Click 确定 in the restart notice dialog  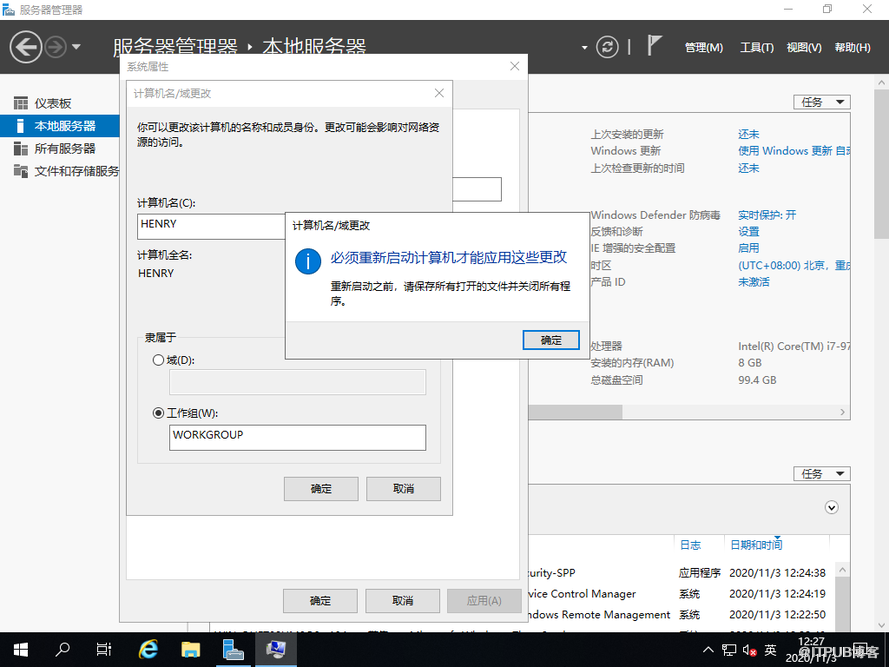point(551,340)
